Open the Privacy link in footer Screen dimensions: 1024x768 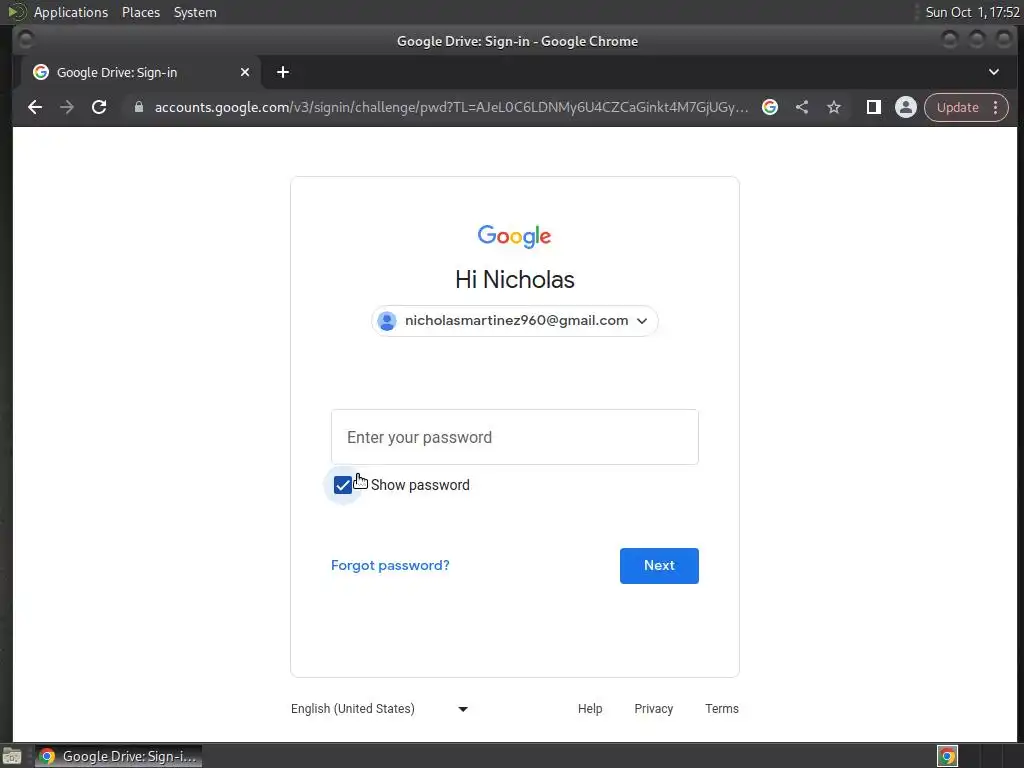653,709
